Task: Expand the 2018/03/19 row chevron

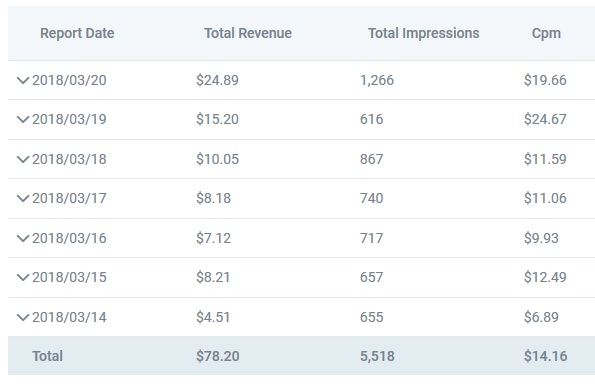Action: tap(23, 120)
